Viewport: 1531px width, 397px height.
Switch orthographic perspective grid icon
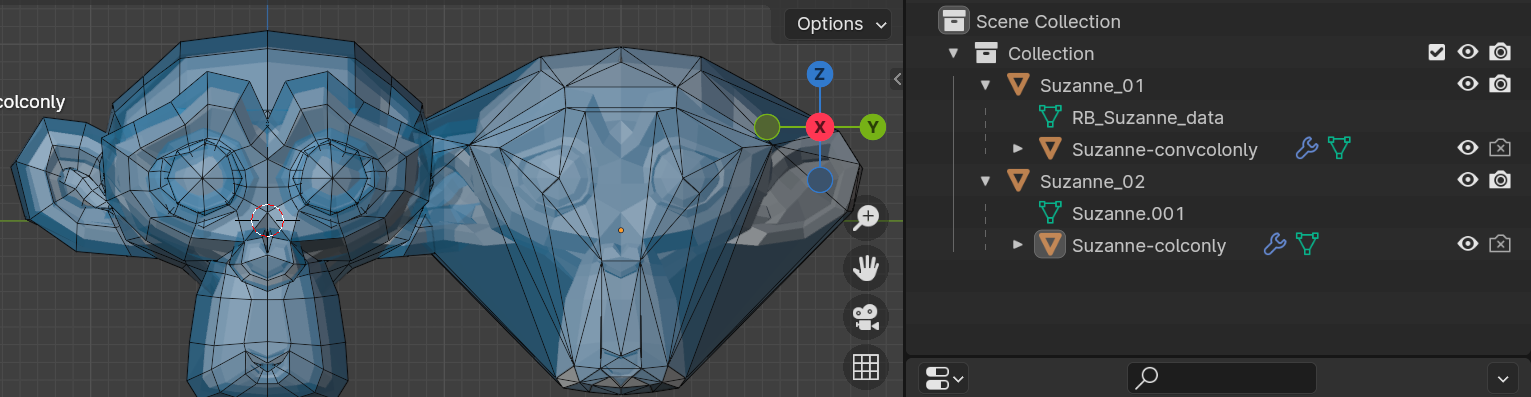point(866,367)
